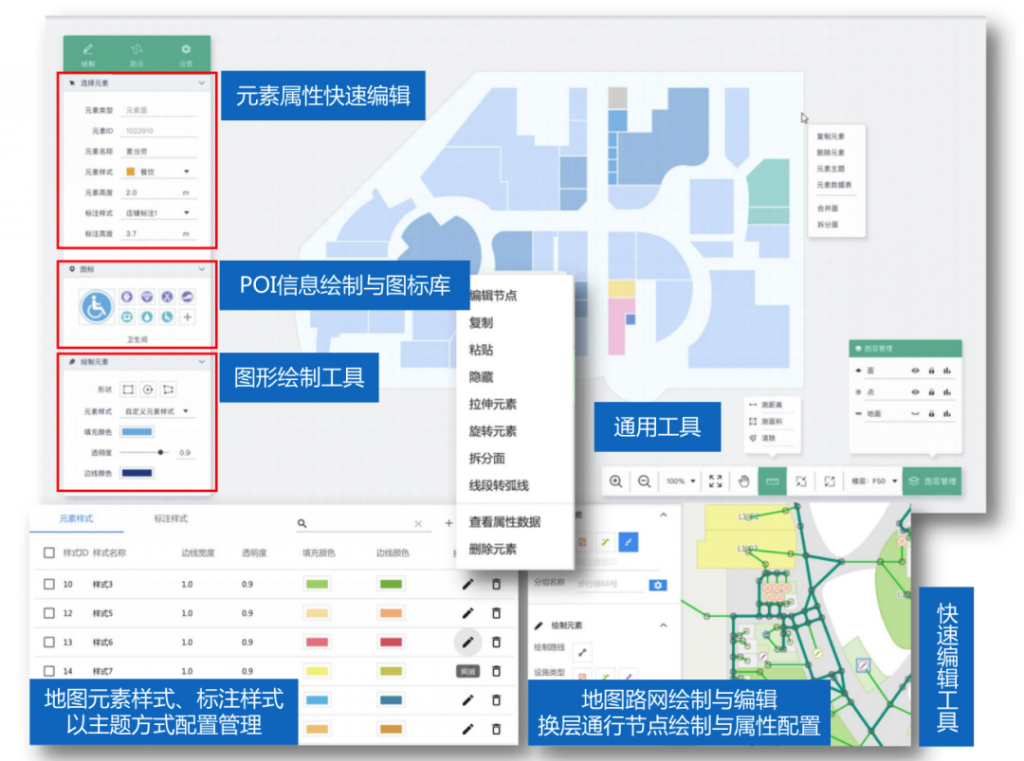Open the 100% zoom level dropdown
The image size is (1024, 761).
[681, 481]
